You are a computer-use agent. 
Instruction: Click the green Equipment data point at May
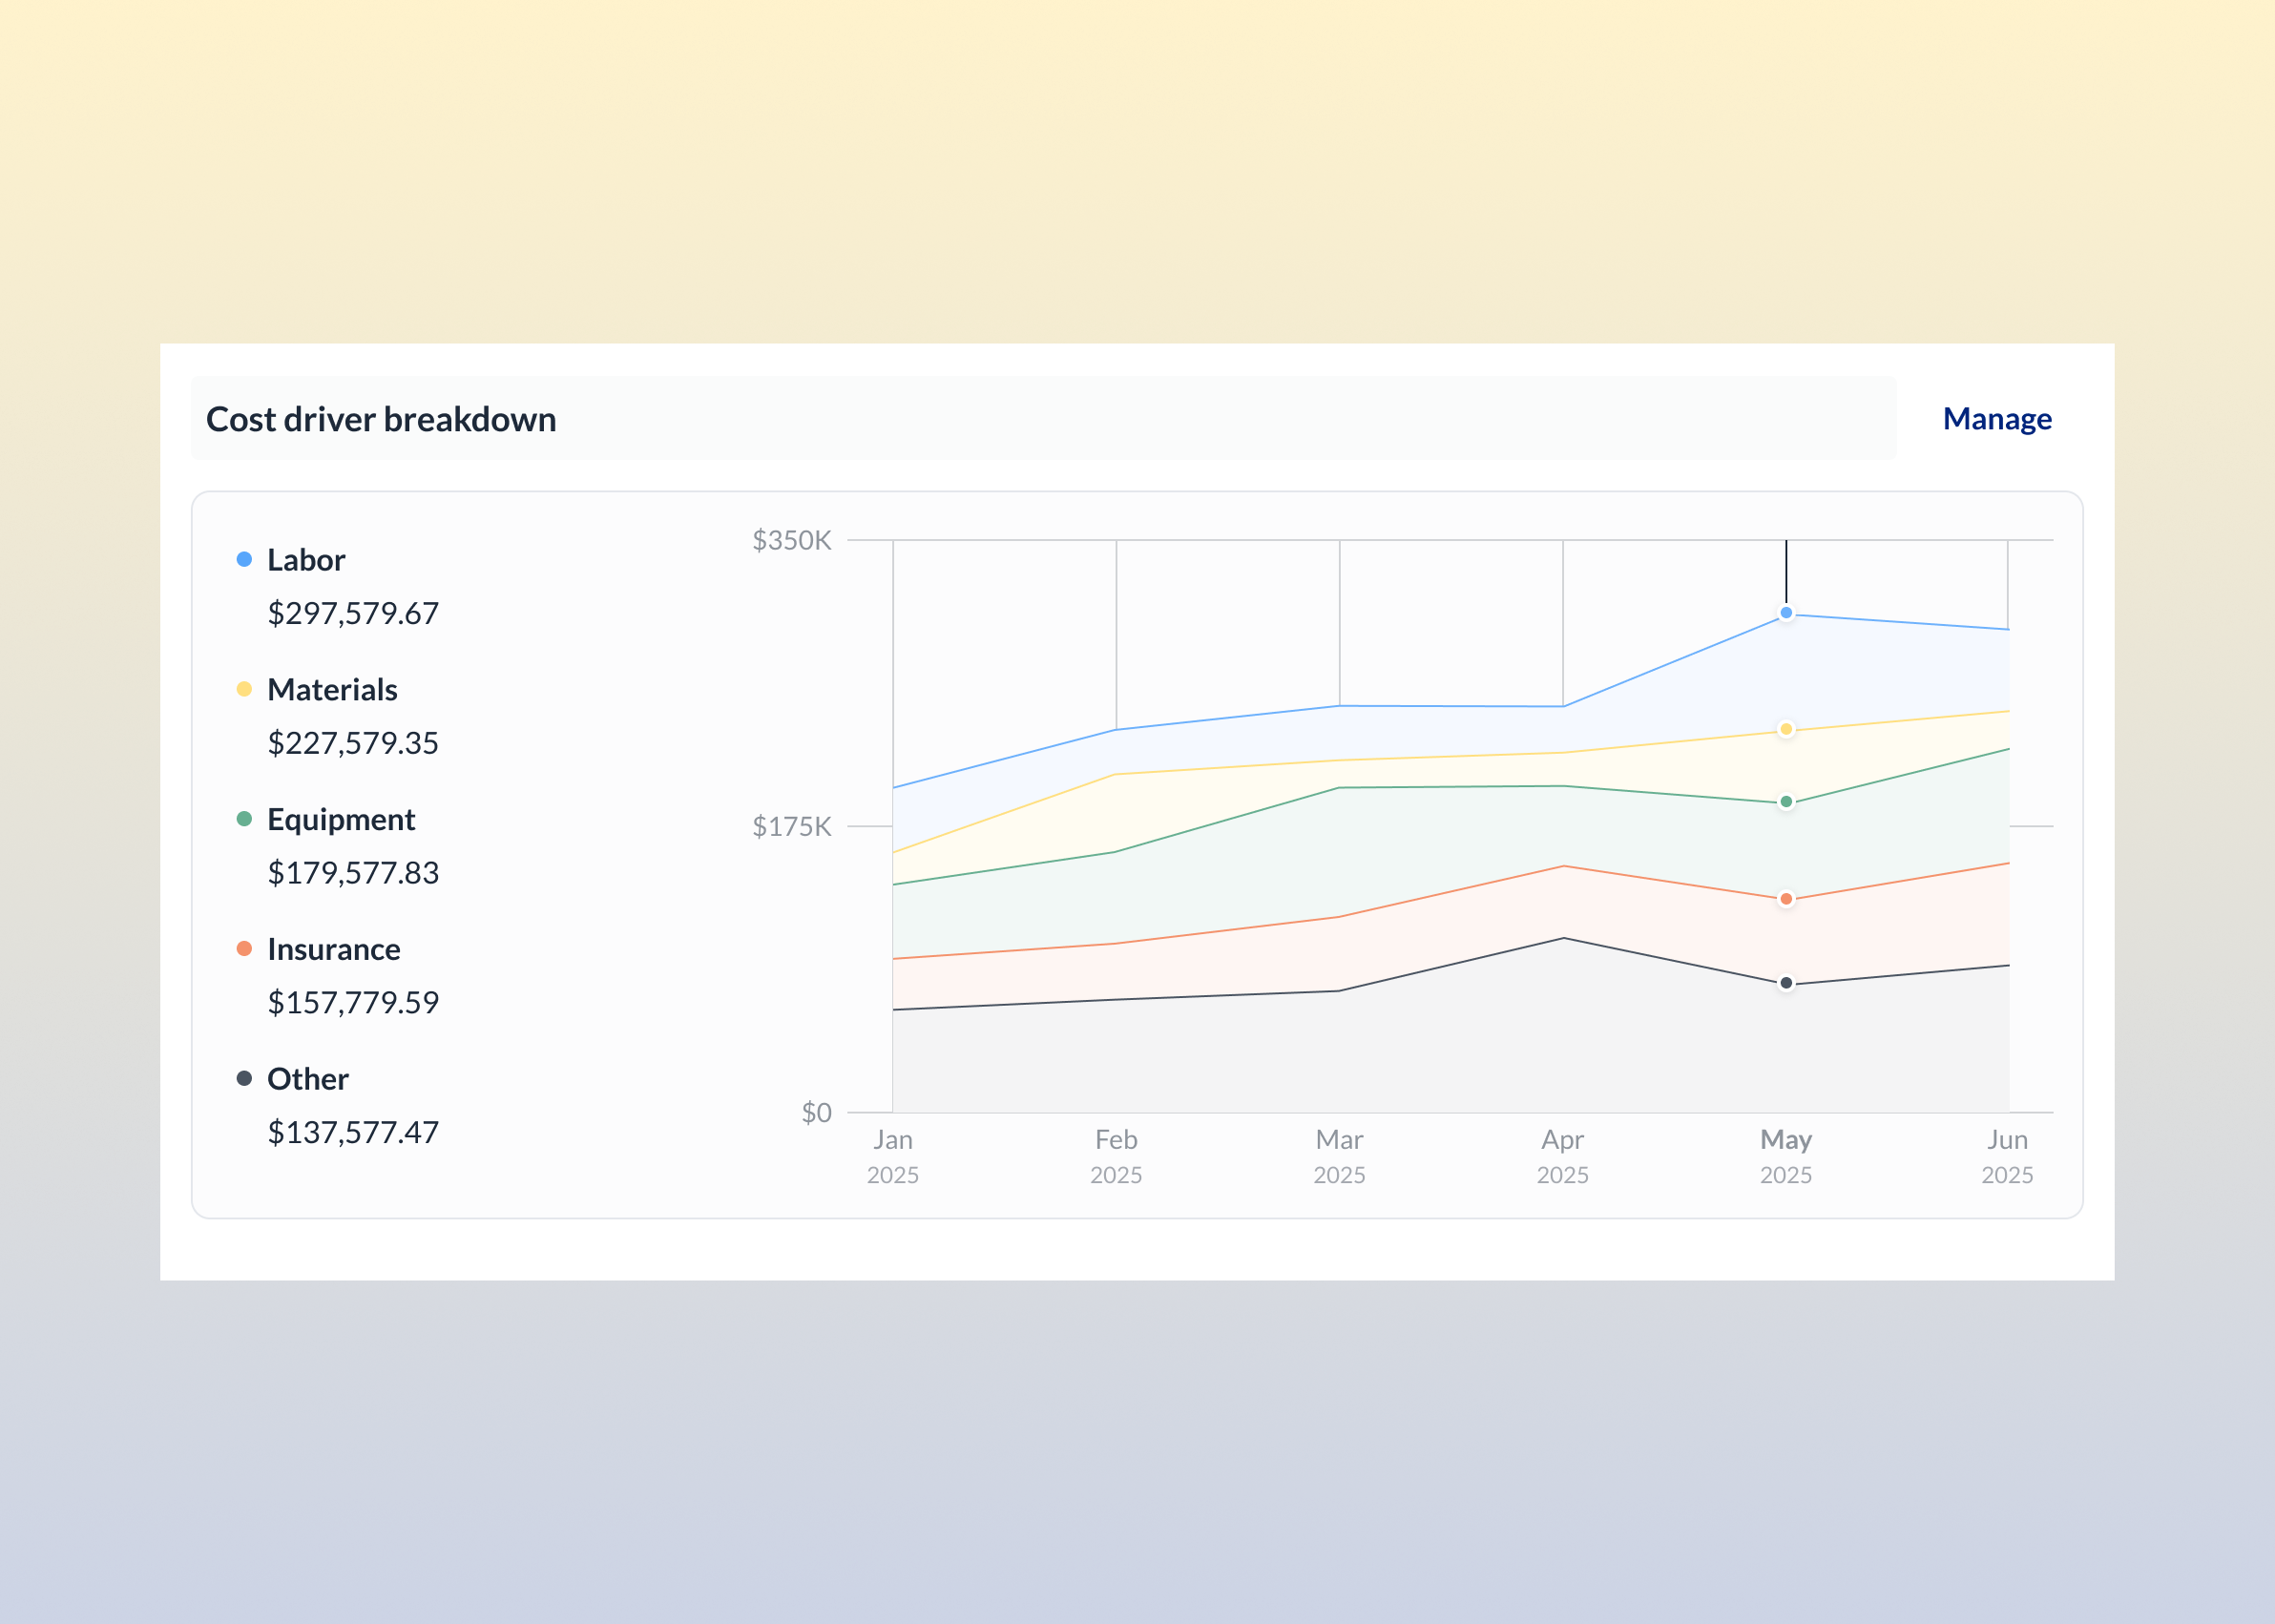point(1786,802)
